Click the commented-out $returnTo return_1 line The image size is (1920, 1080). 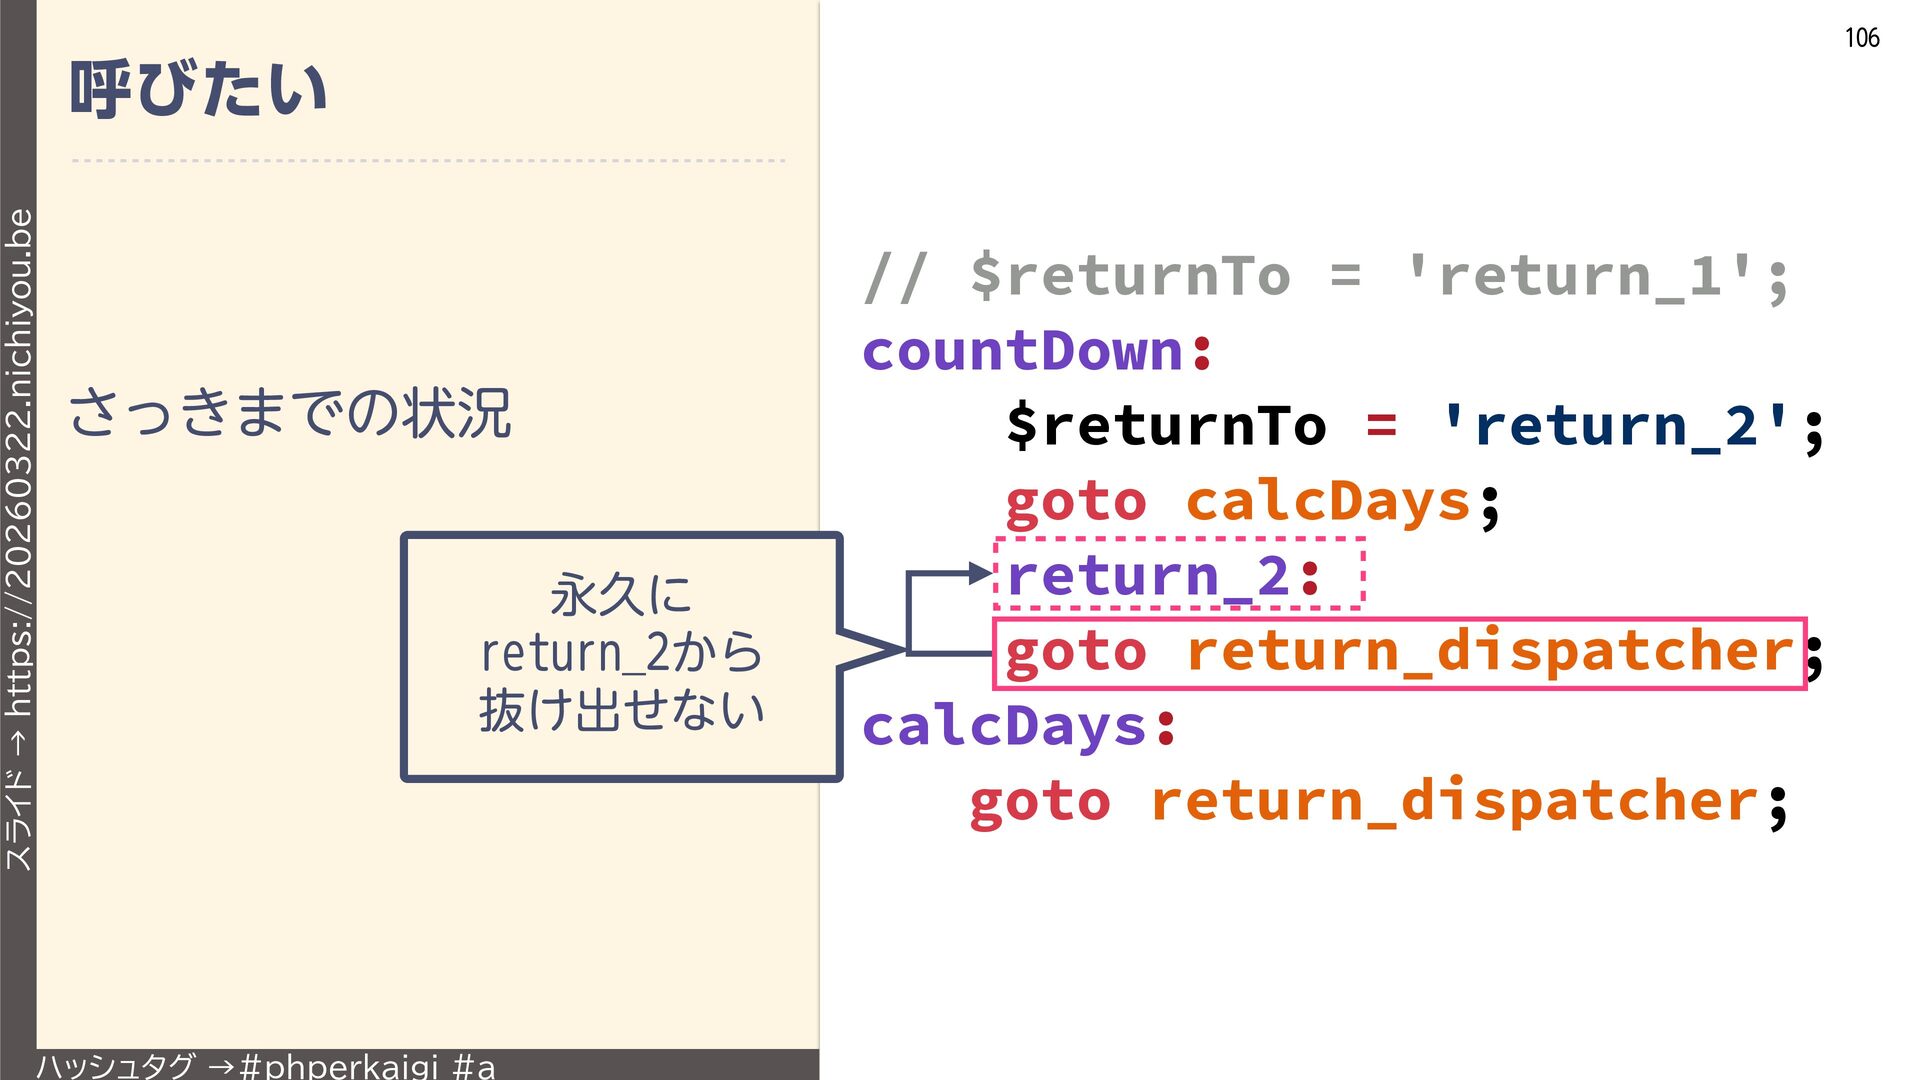pyautogui.click(x=1325, y=276)
